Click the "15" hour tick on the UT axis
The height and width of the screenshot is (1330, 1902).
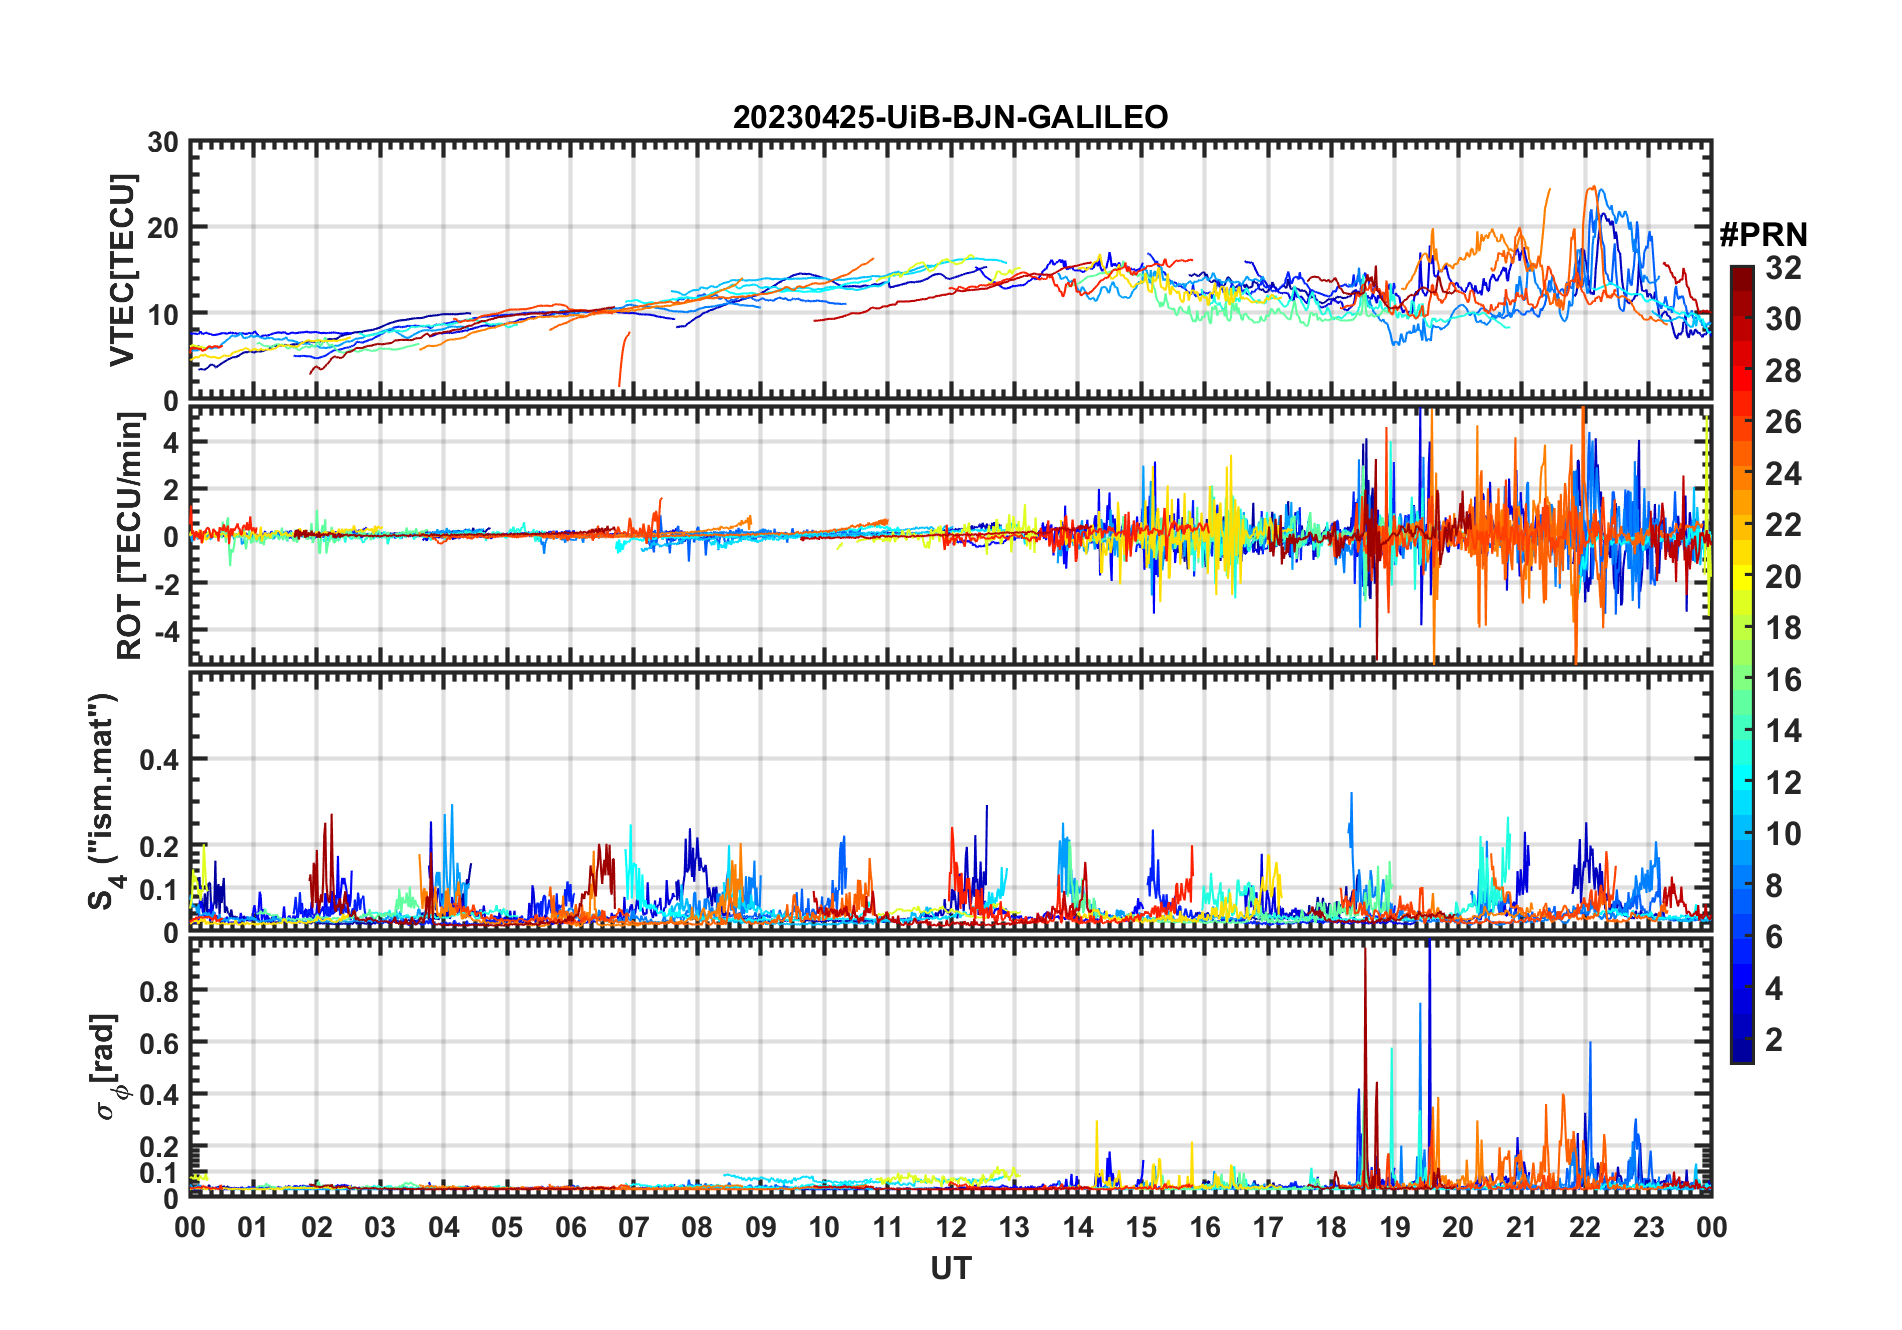pyautogui.click(x=1141, y=1227)
